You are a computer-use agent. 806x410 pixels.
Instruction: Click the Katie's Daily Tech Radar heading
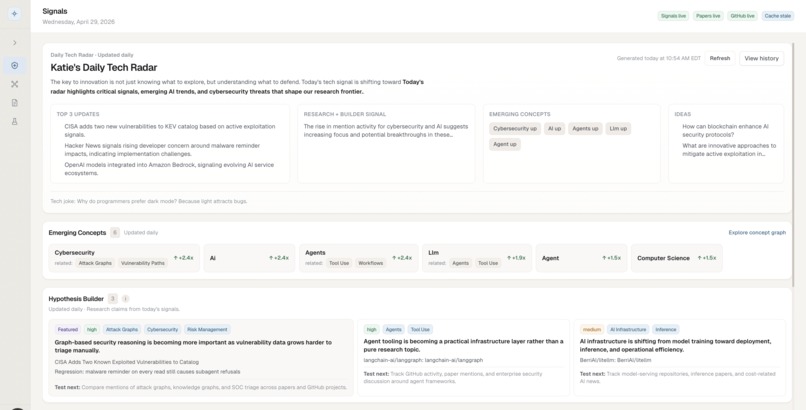tap(103, 68)
